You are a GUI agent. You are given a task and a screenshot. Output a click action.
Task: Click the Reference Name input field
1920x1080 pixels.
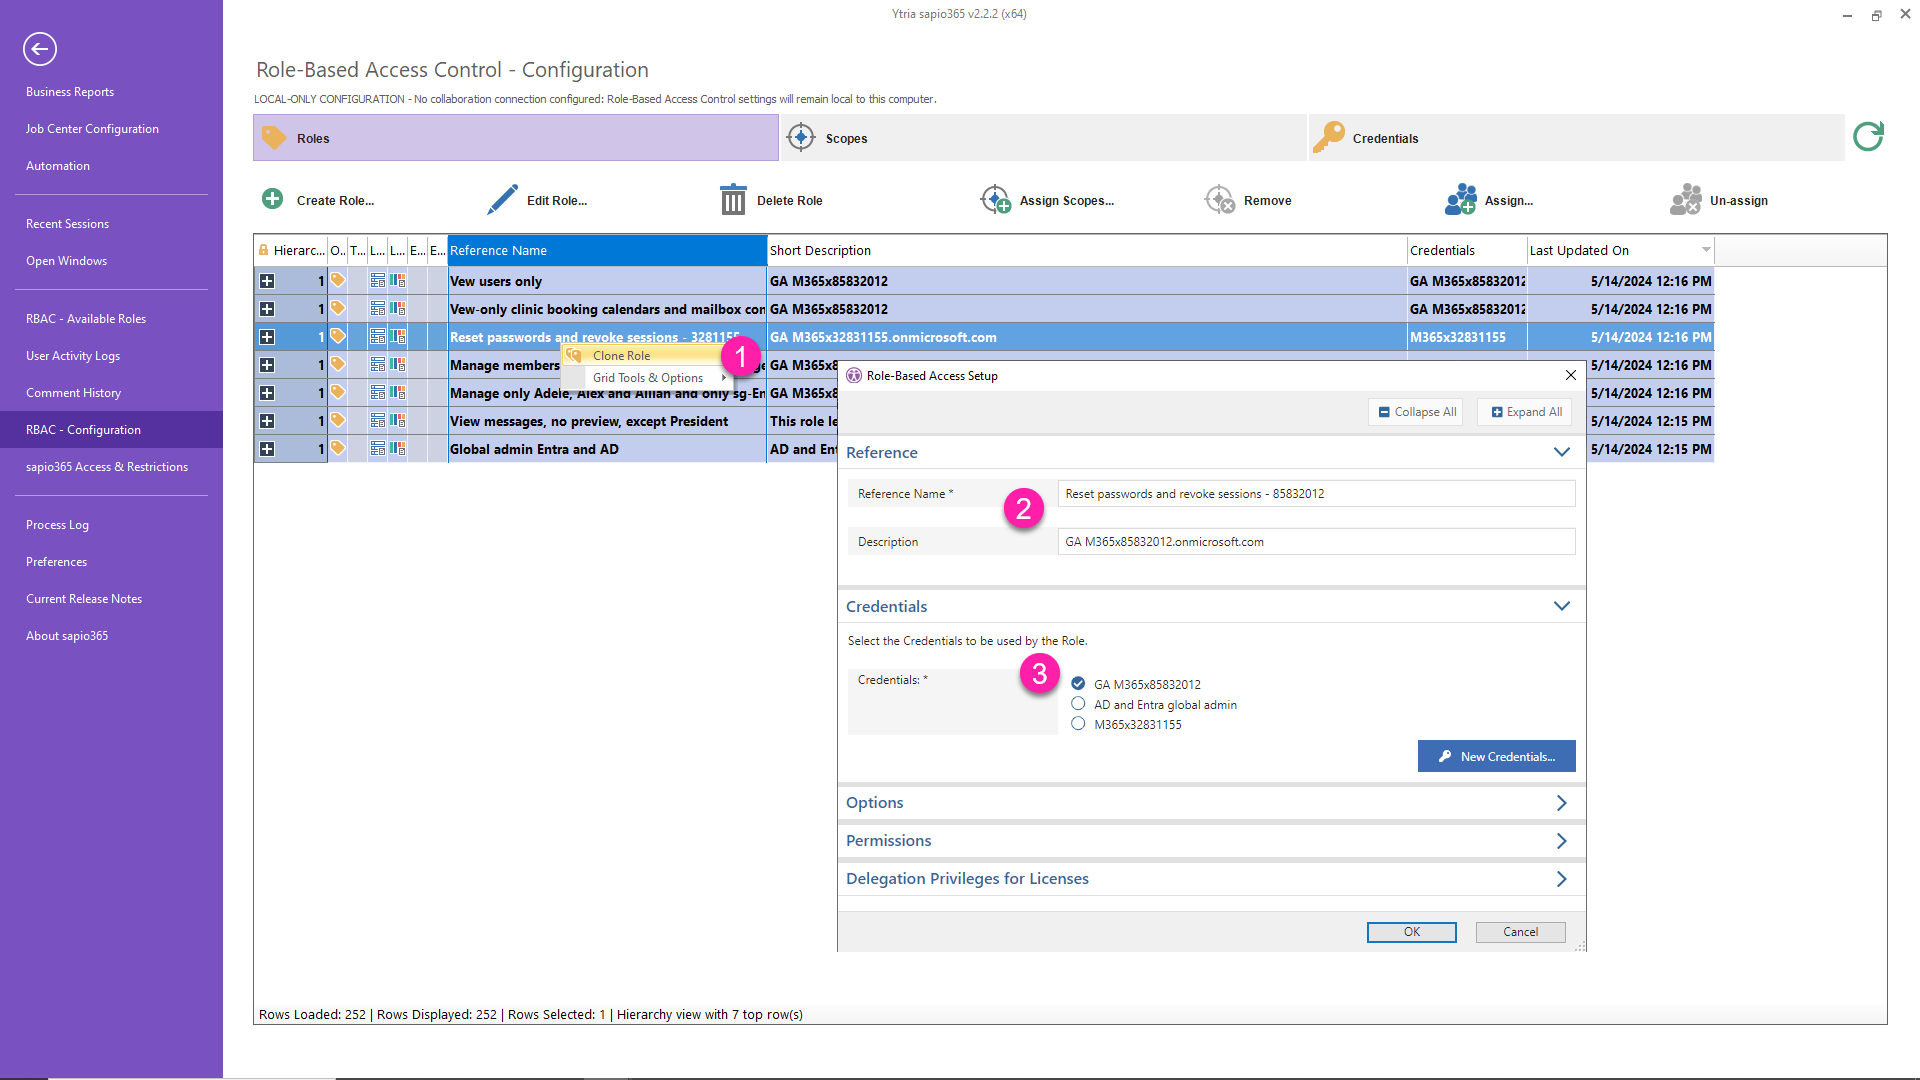[1316, 493]
